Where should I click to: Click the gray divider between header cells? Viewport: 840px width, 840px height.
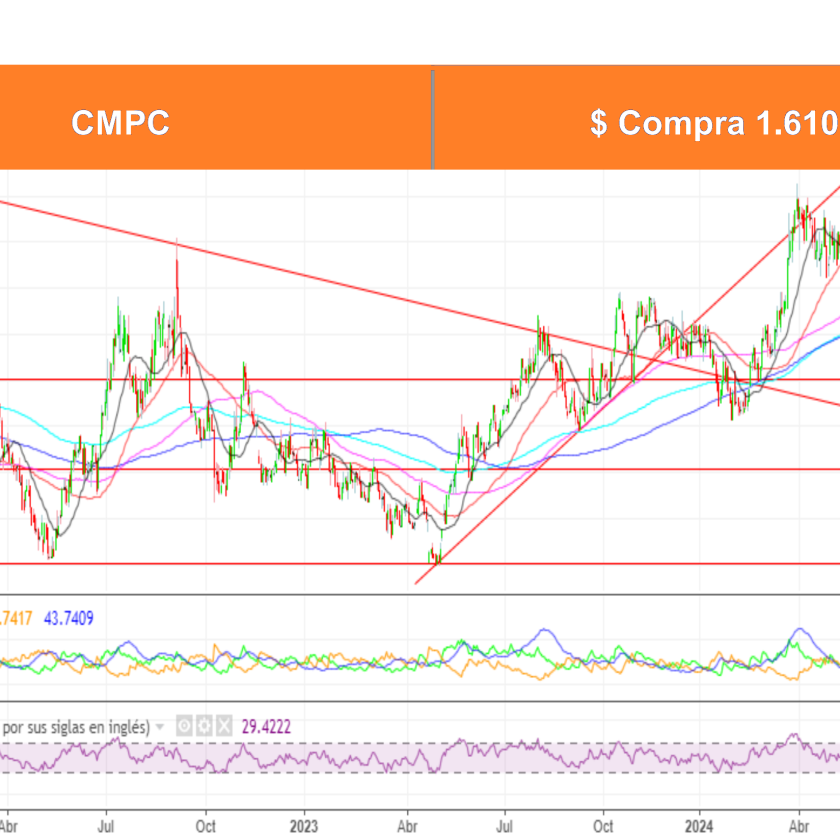[x=433, y=120]
